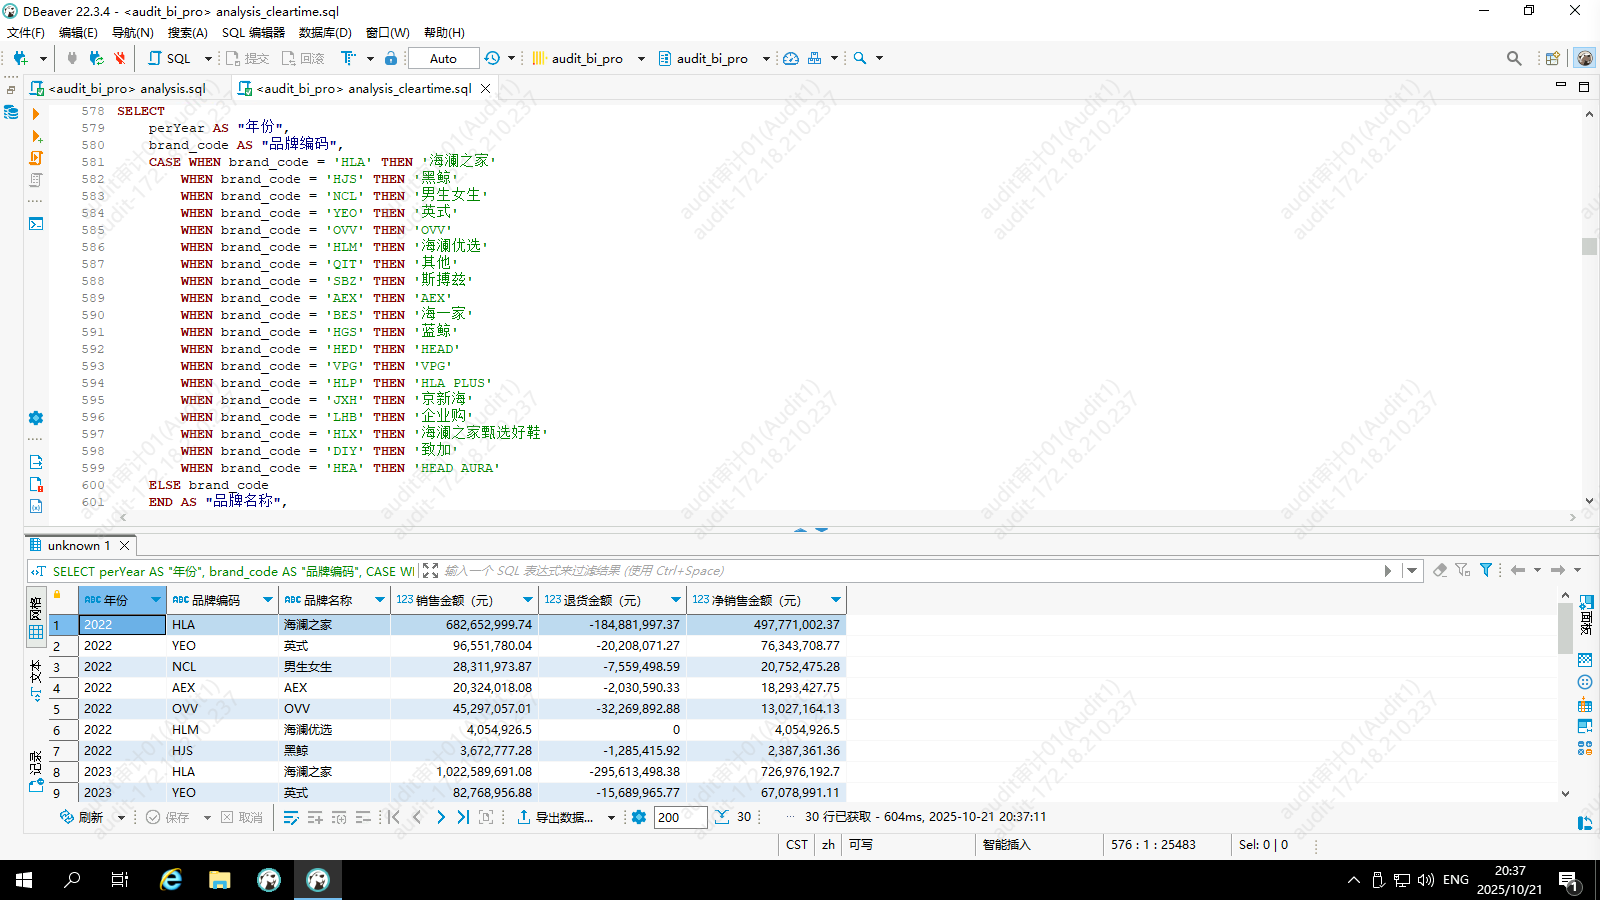Viewport: 1600px width, 900px height.
Task: Open the 年份 column filter dropdown
Action: 155,600
